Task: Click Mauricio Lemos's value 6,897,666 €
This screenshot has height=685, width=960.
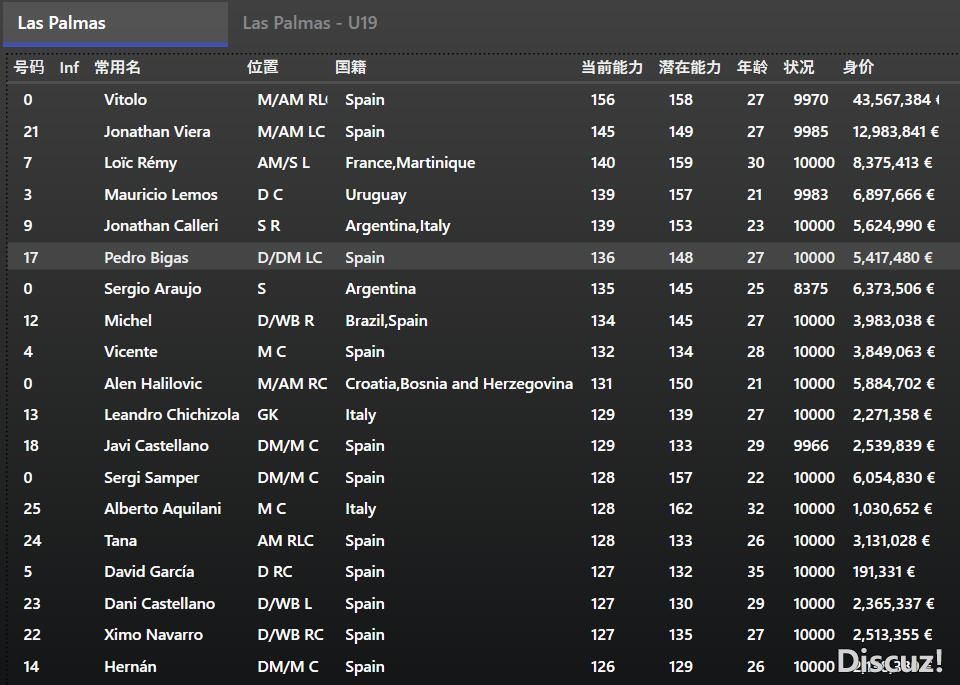Action: pyautogui.click(x=893, y=195)
